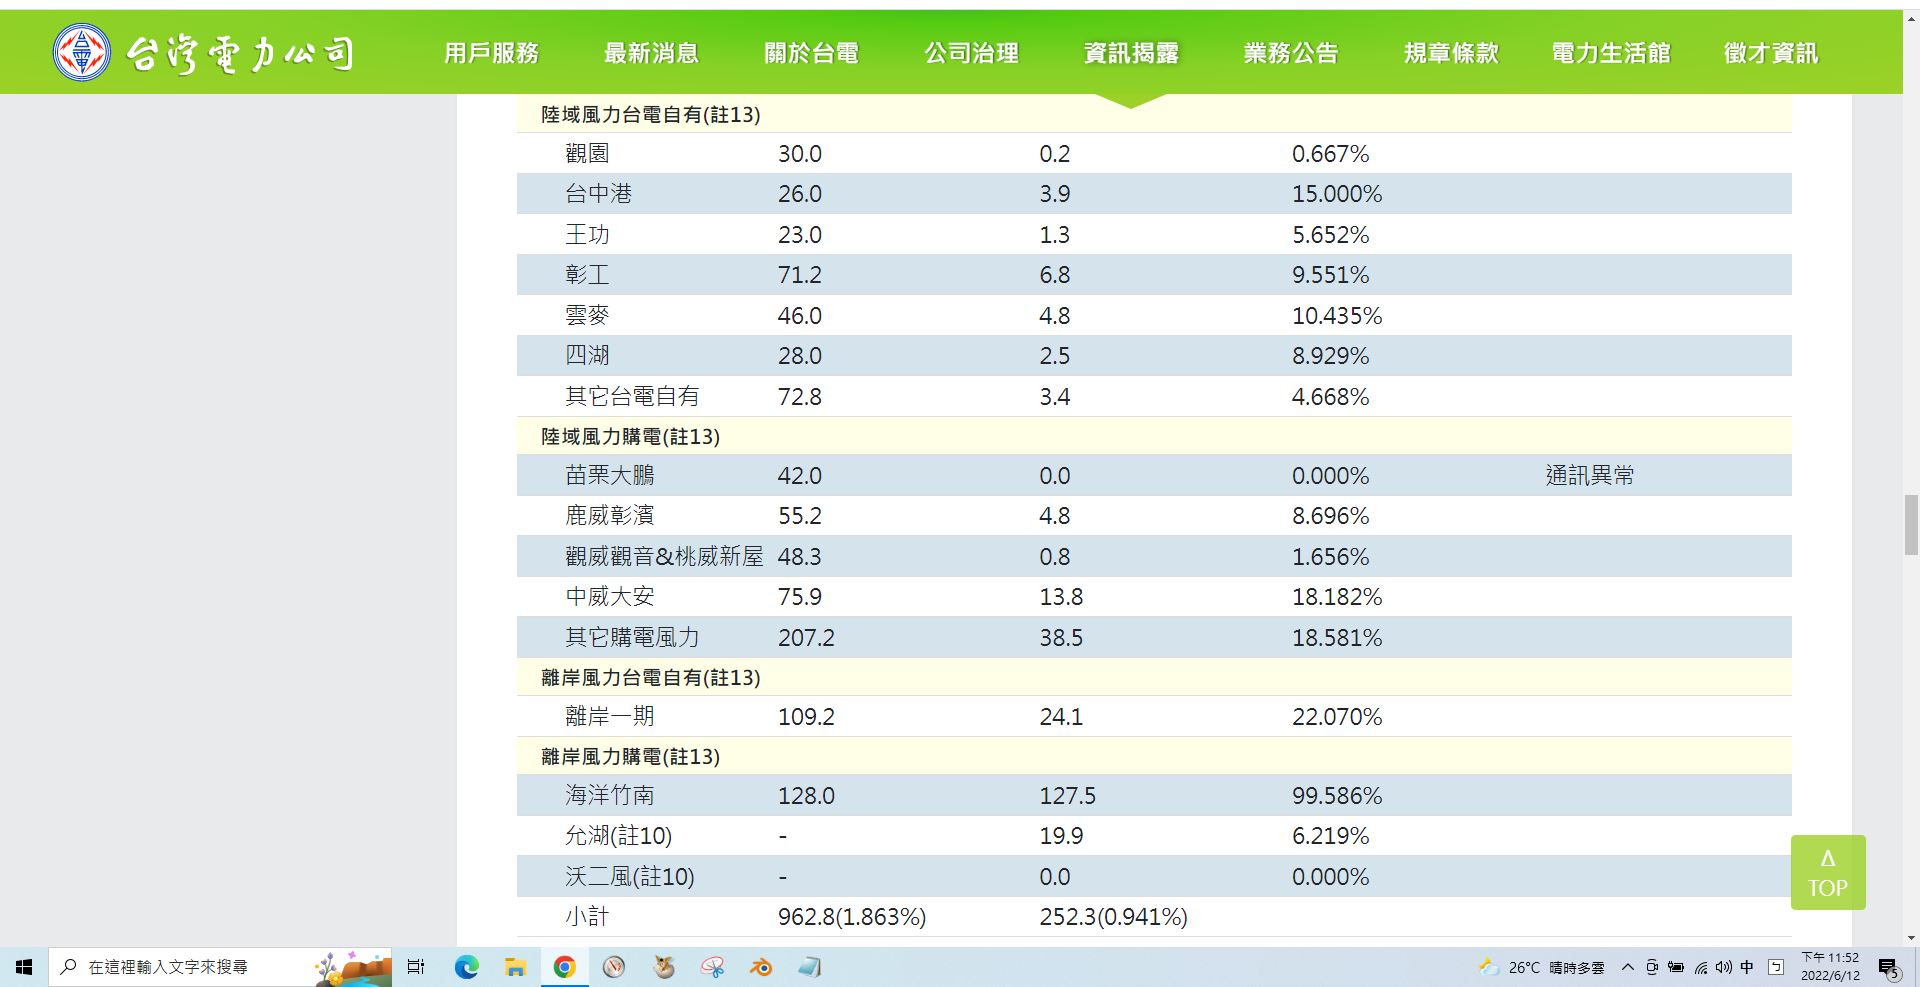Click the 台中港 row name
The height and width of the screenshot is (987, 1920).
coord(599,194)
